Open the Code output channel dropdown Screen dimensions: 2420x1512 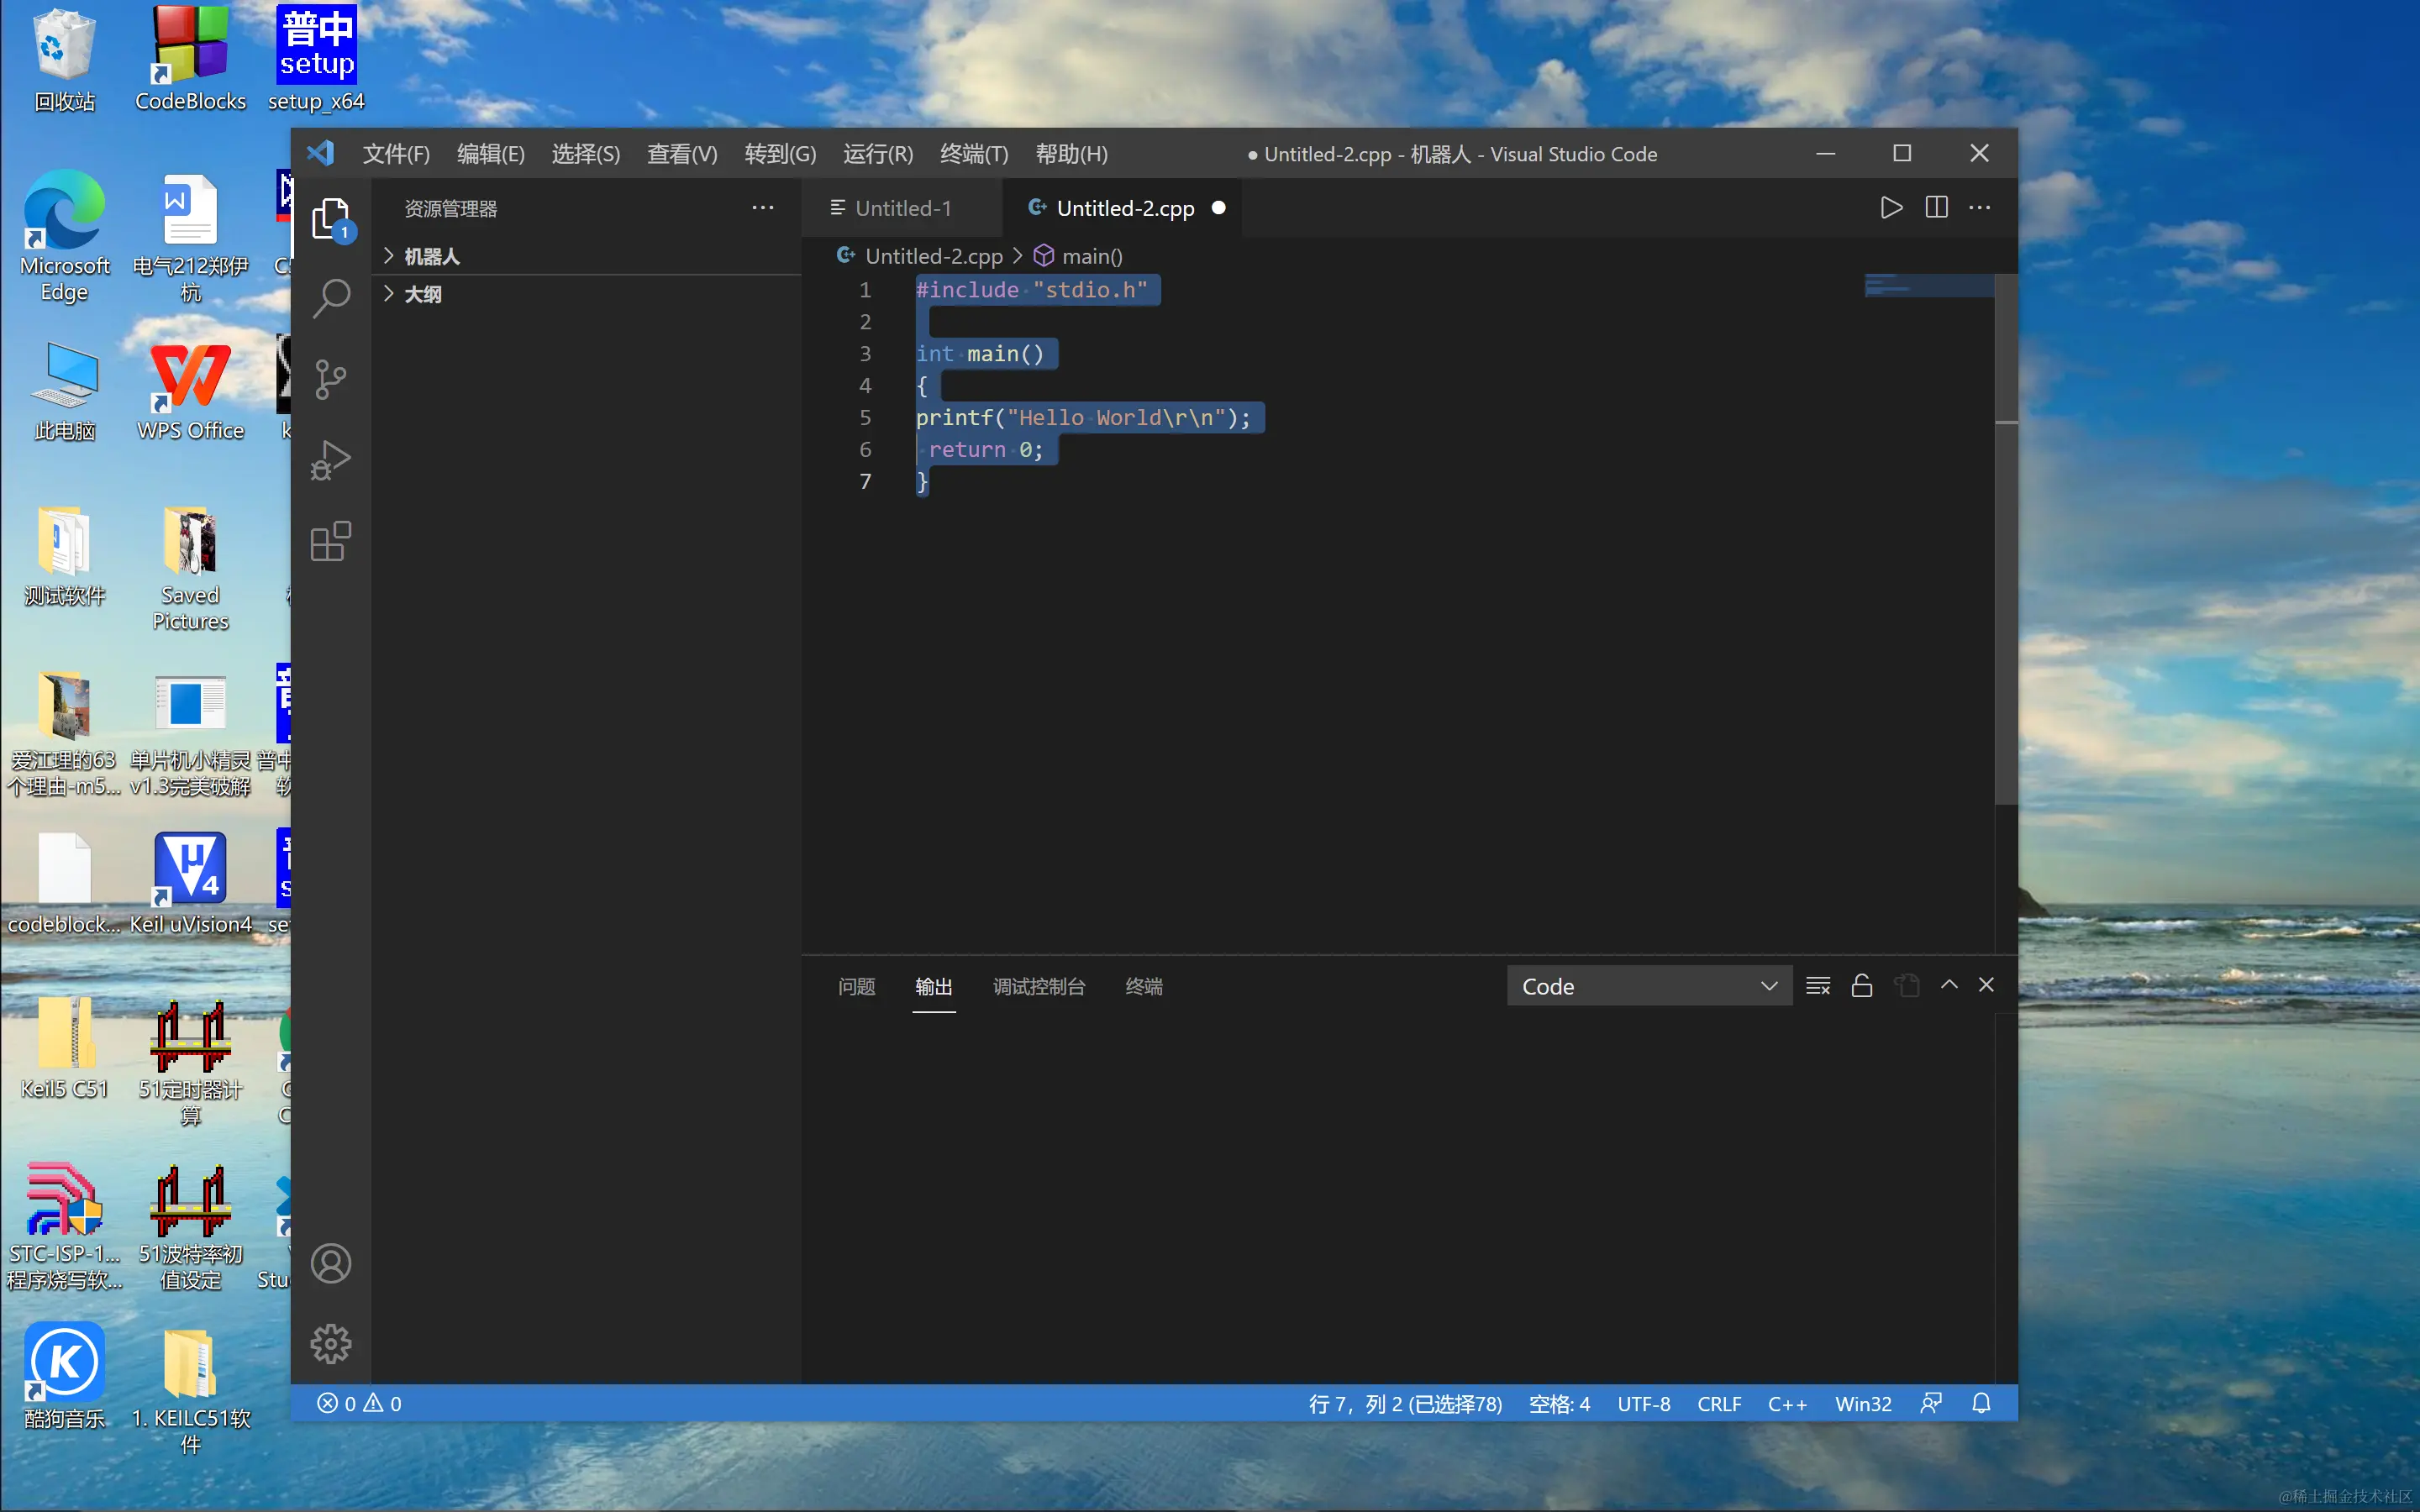pyautogui.click(x=1648, y=986)
